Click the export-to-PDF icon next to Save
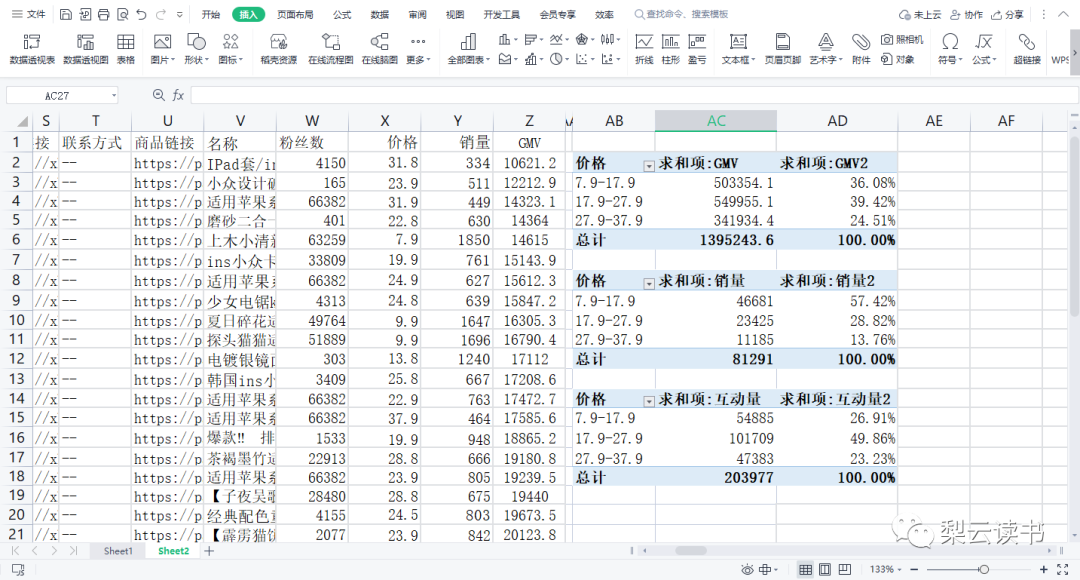 85,14
